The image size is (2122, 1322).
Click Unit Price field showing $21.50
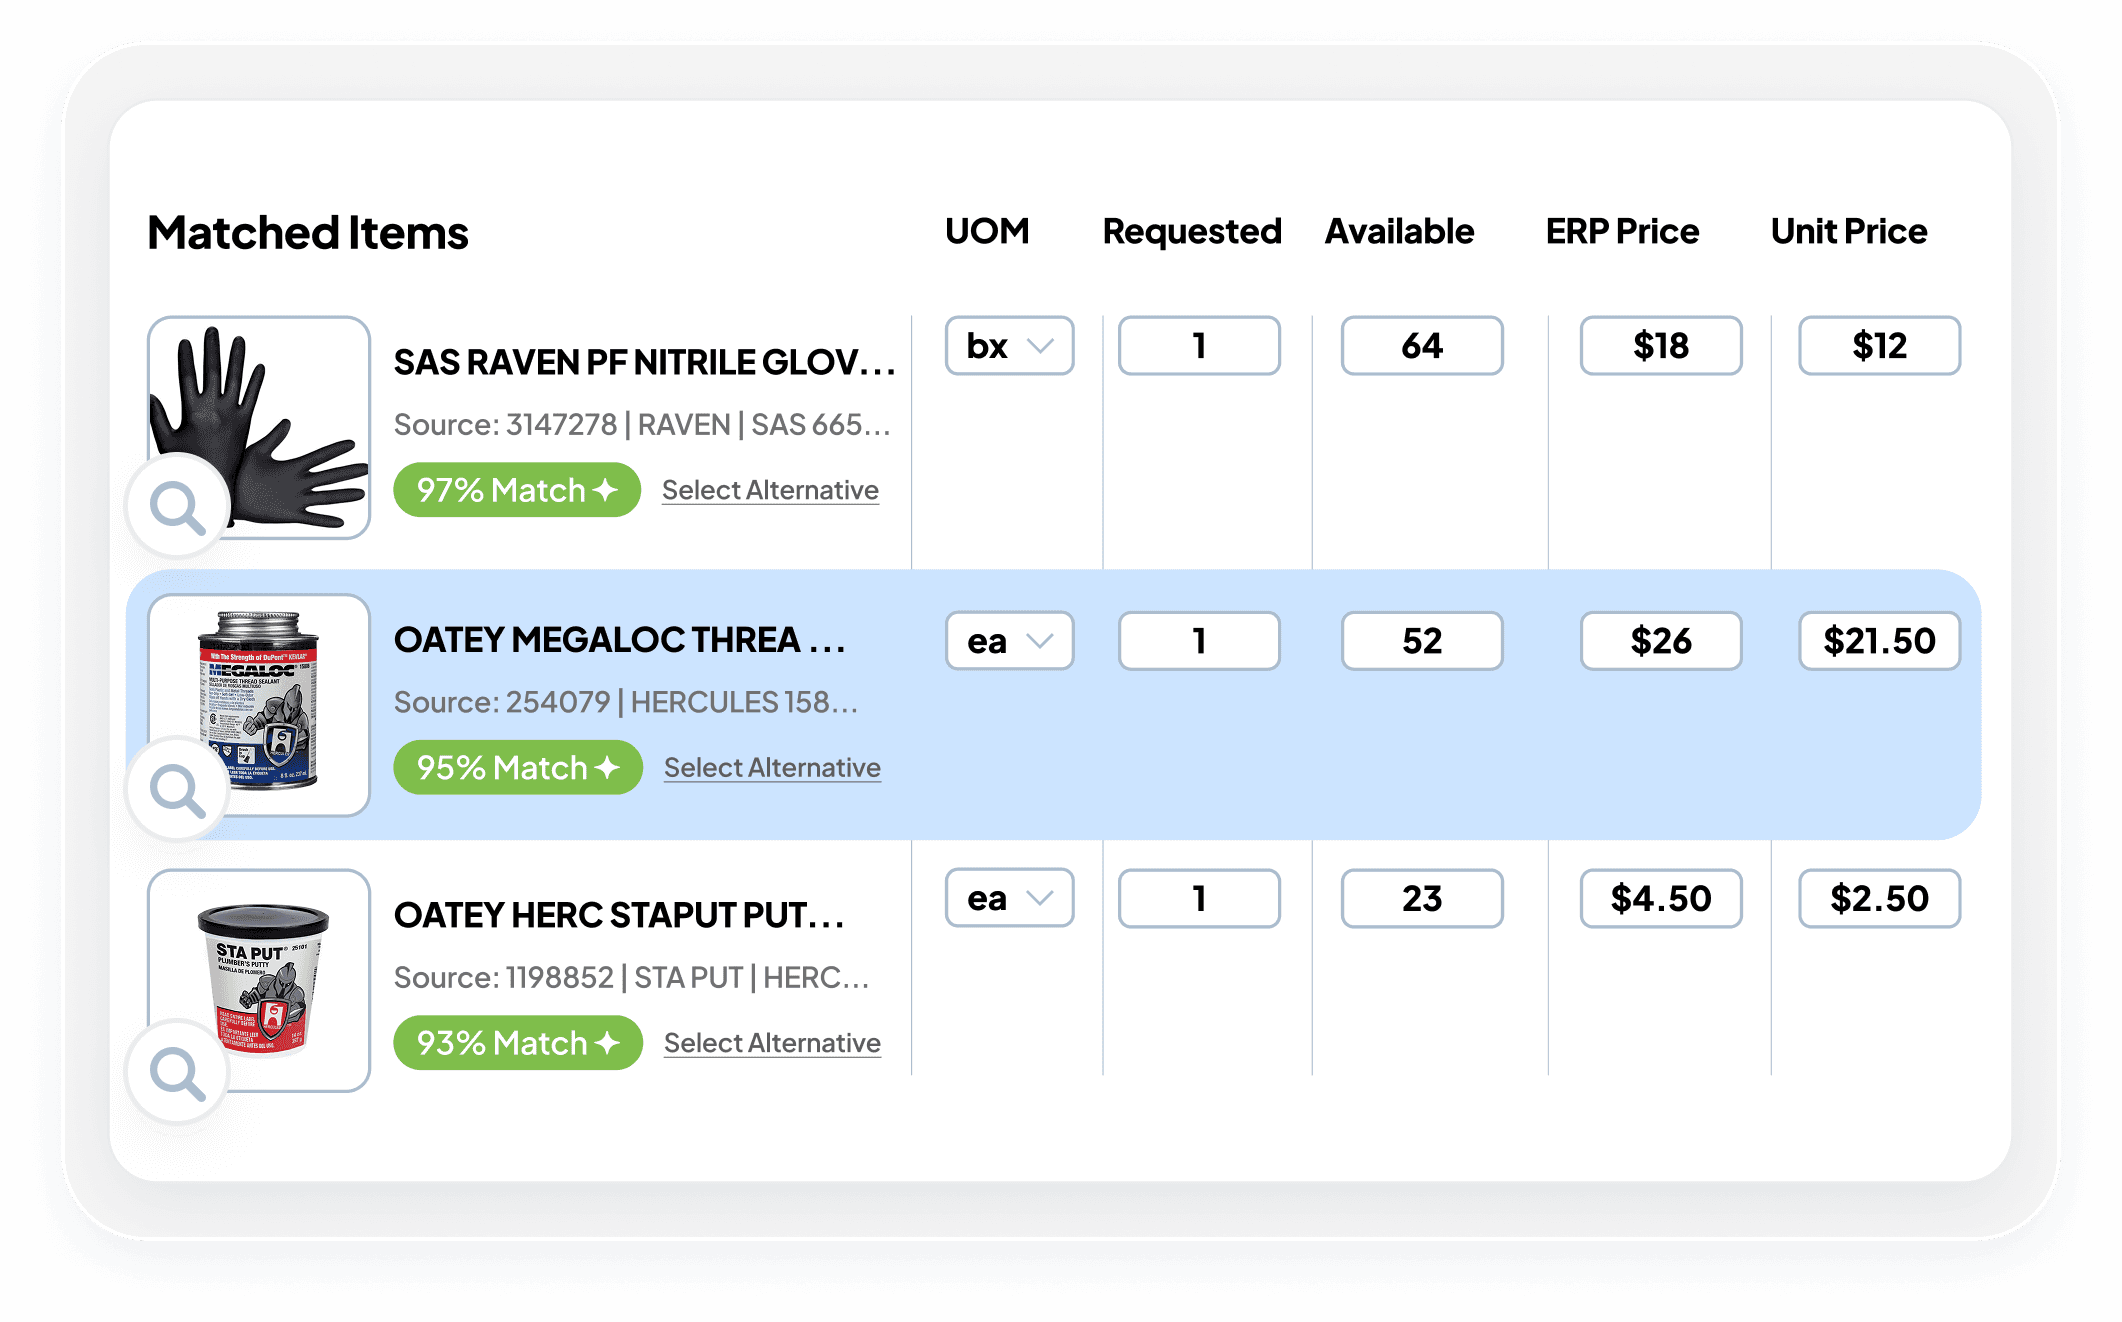point(1879,641)
